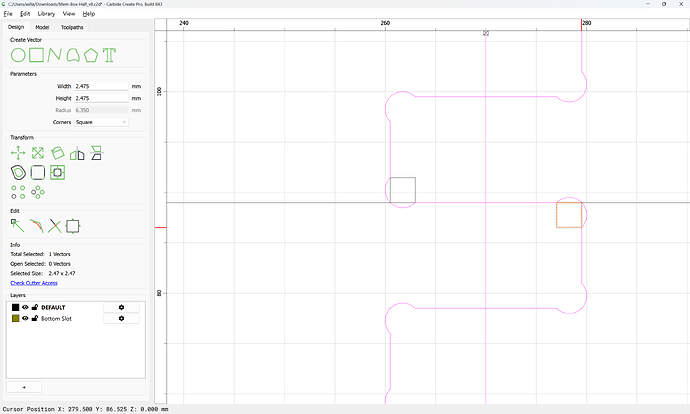This screenshot has height=414, width=690.
Task: Select the gray square on canvas
Action: click(x=403, y=190)
